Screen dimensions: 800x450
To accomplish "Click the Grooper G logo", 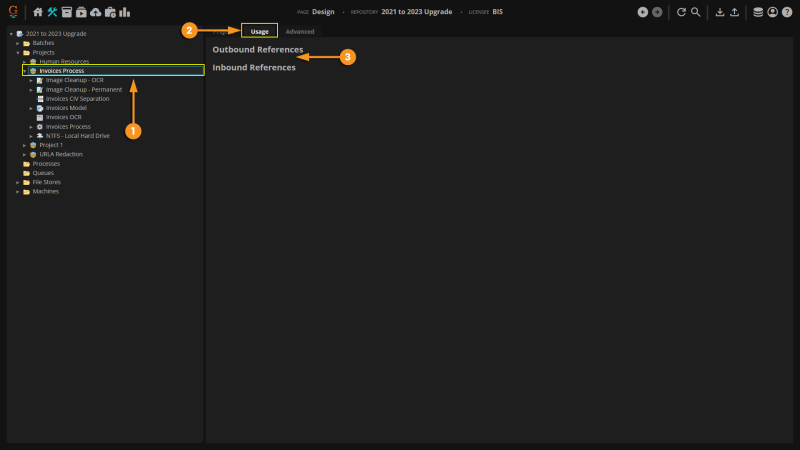I will coord(13,11).
